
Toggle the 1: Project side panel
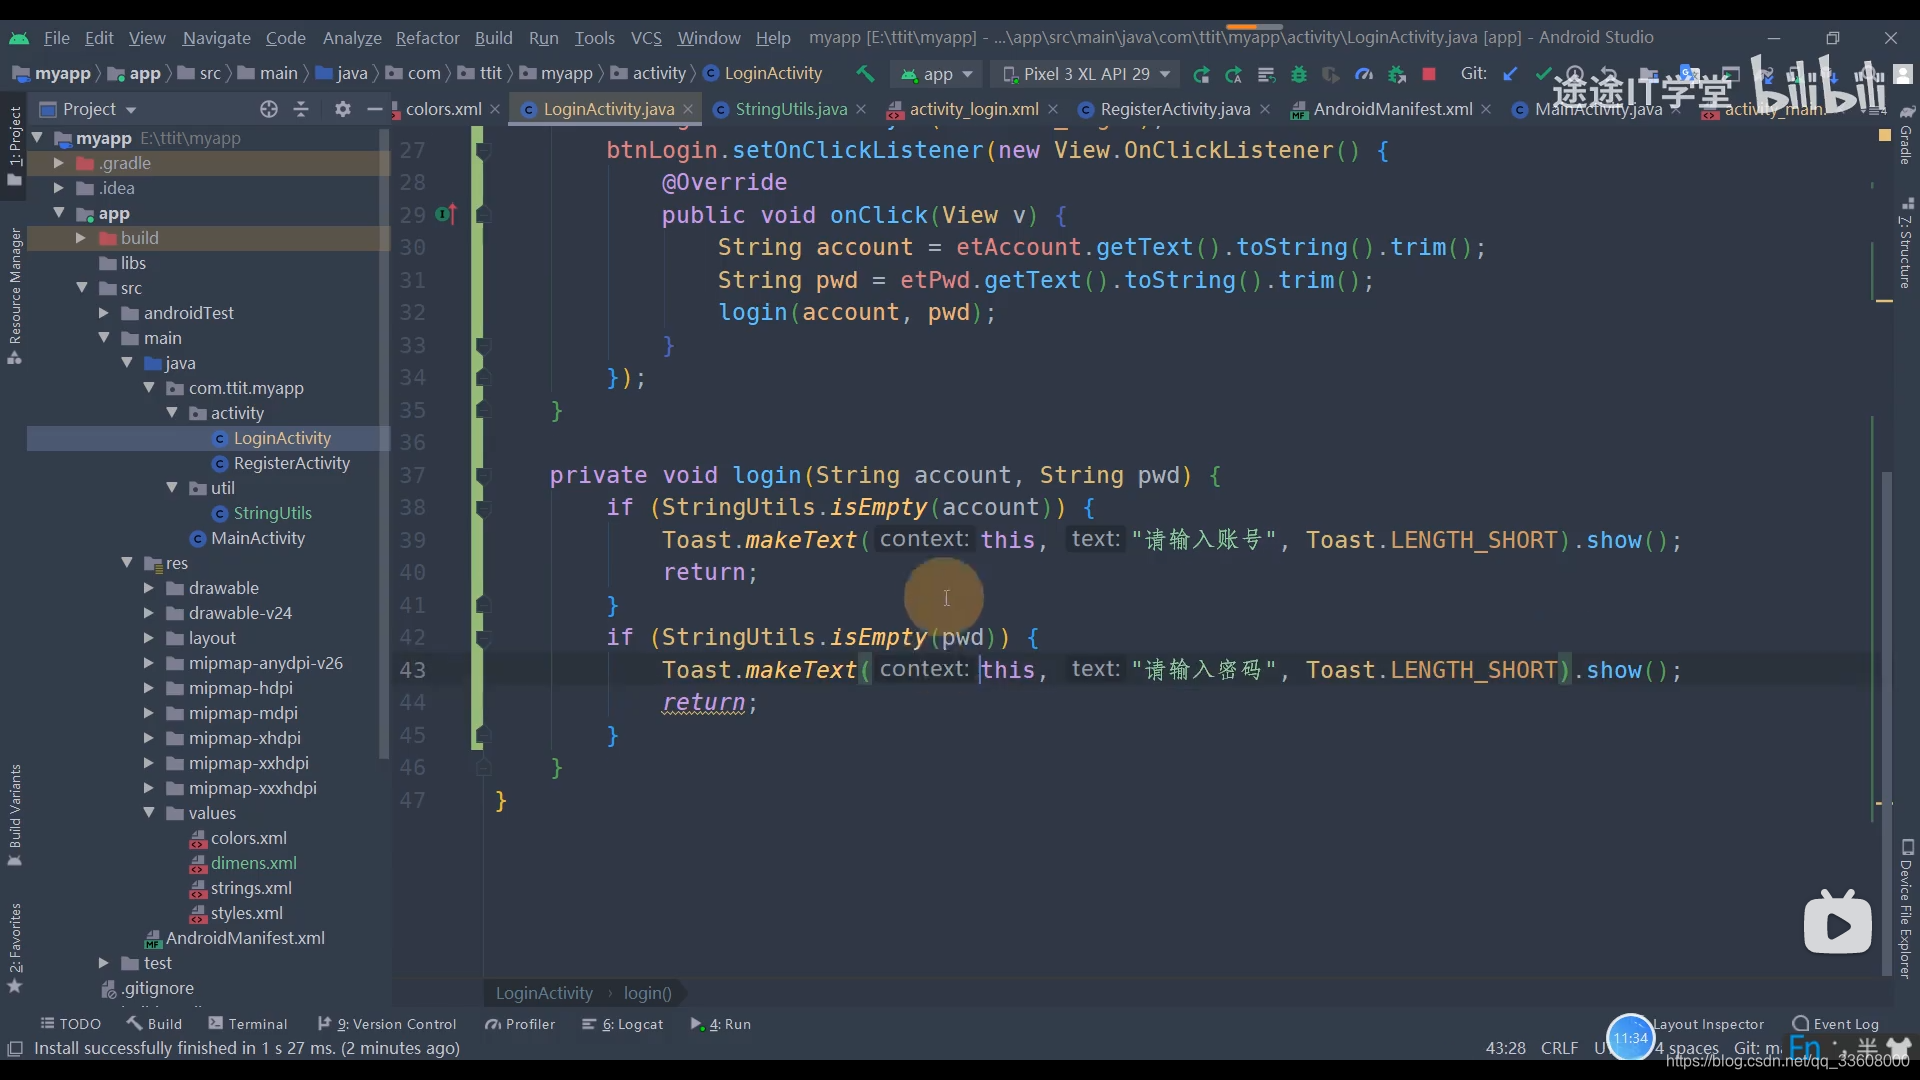15,145
